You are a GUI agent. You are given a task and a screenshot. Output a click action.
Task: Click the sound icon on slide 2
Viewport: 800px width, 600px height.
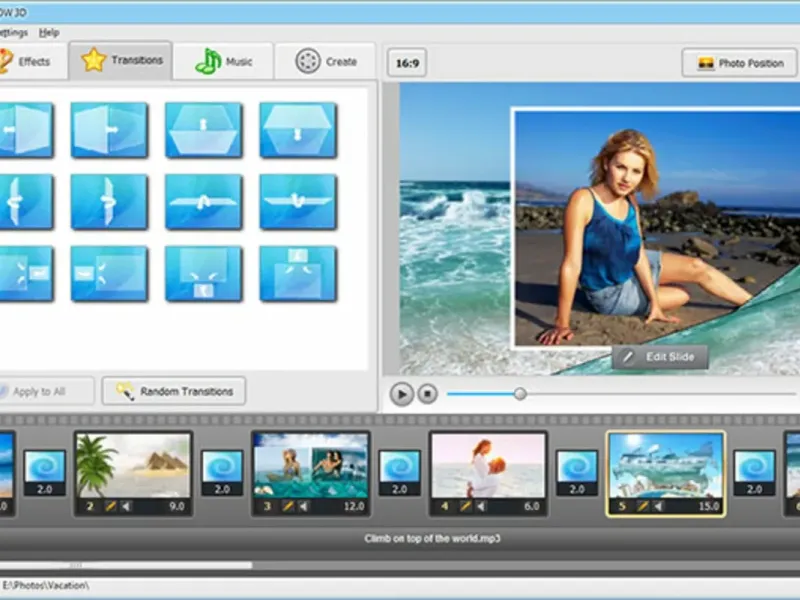126,506
